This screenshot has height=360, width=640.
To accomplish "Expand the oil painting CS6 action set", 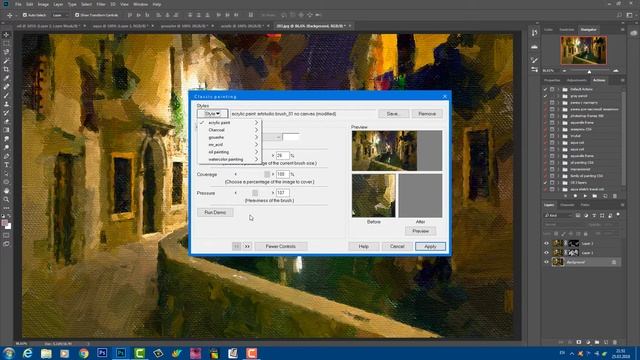I will coord(558,162).
